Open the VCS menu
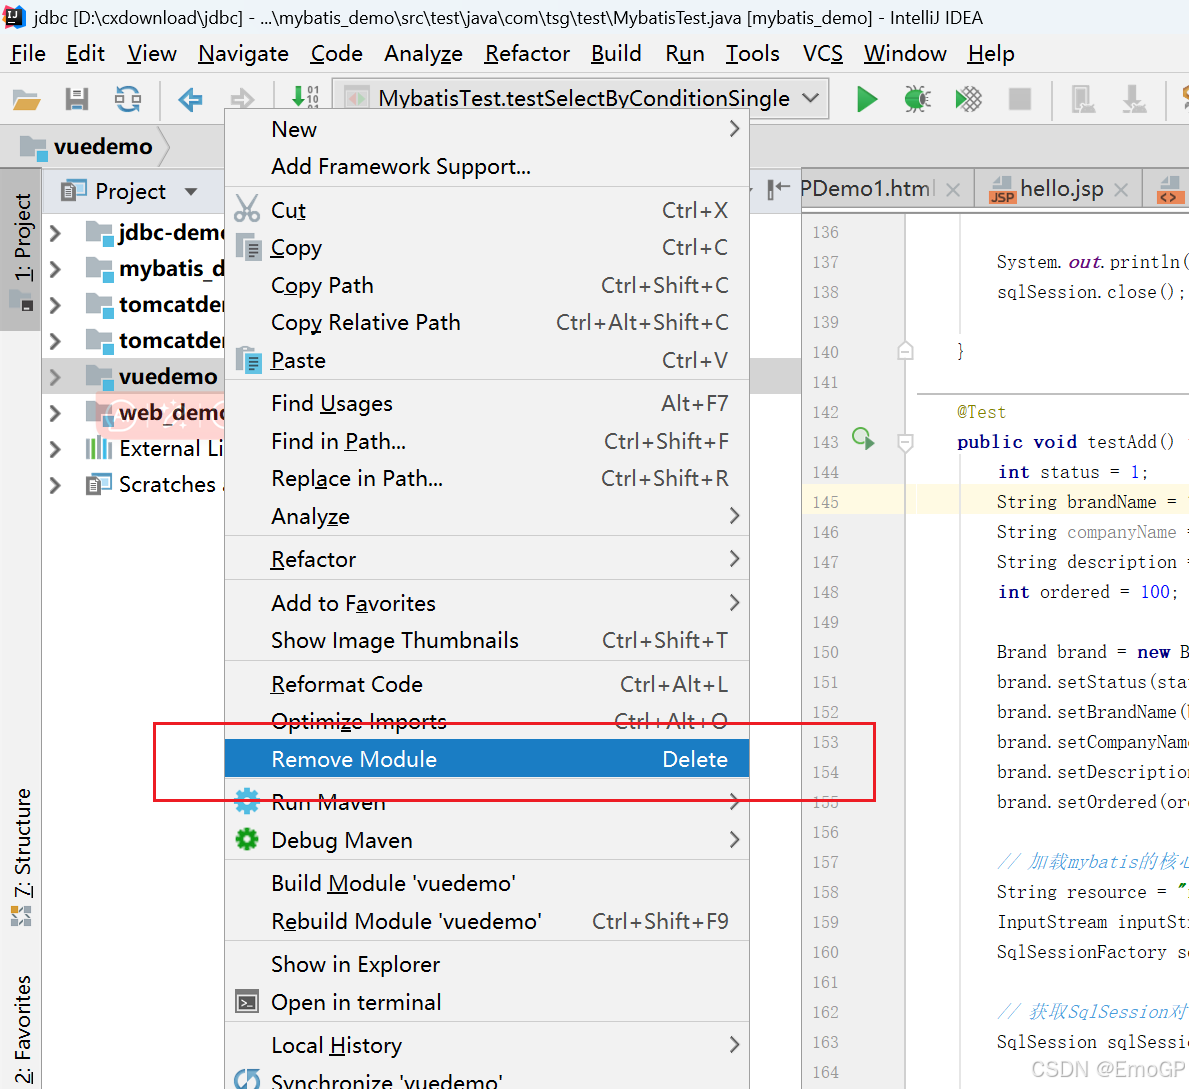 [823, 54]
